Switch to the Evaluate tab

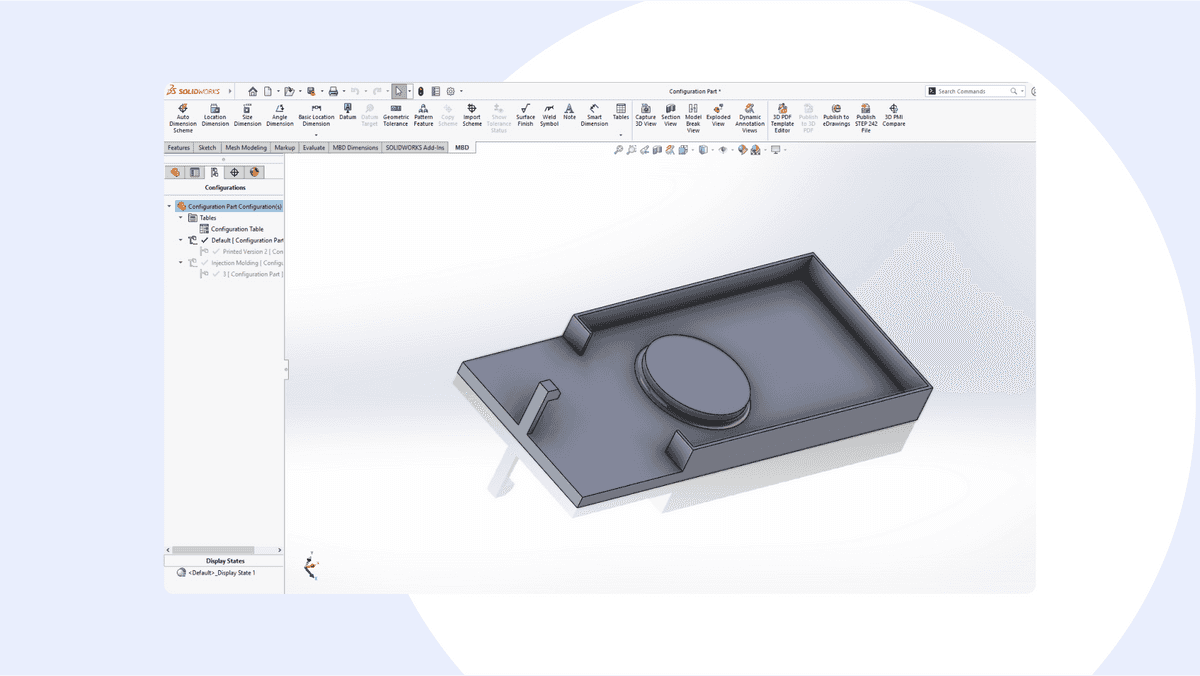pos(314,148)
